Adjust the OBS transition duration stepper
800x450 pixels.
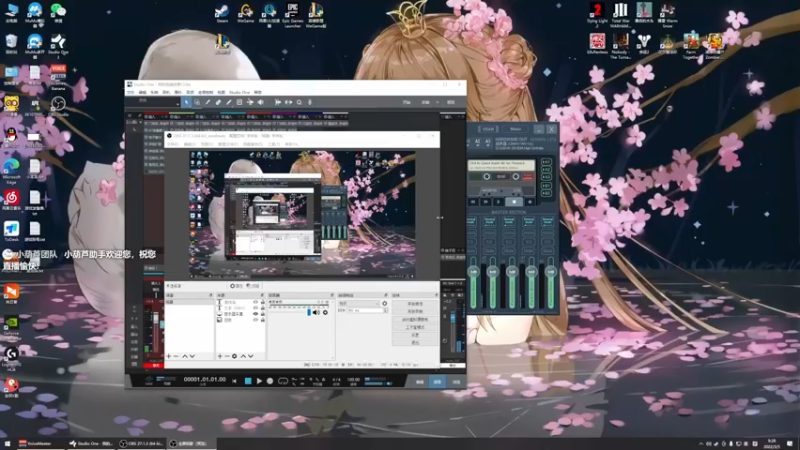386,310
